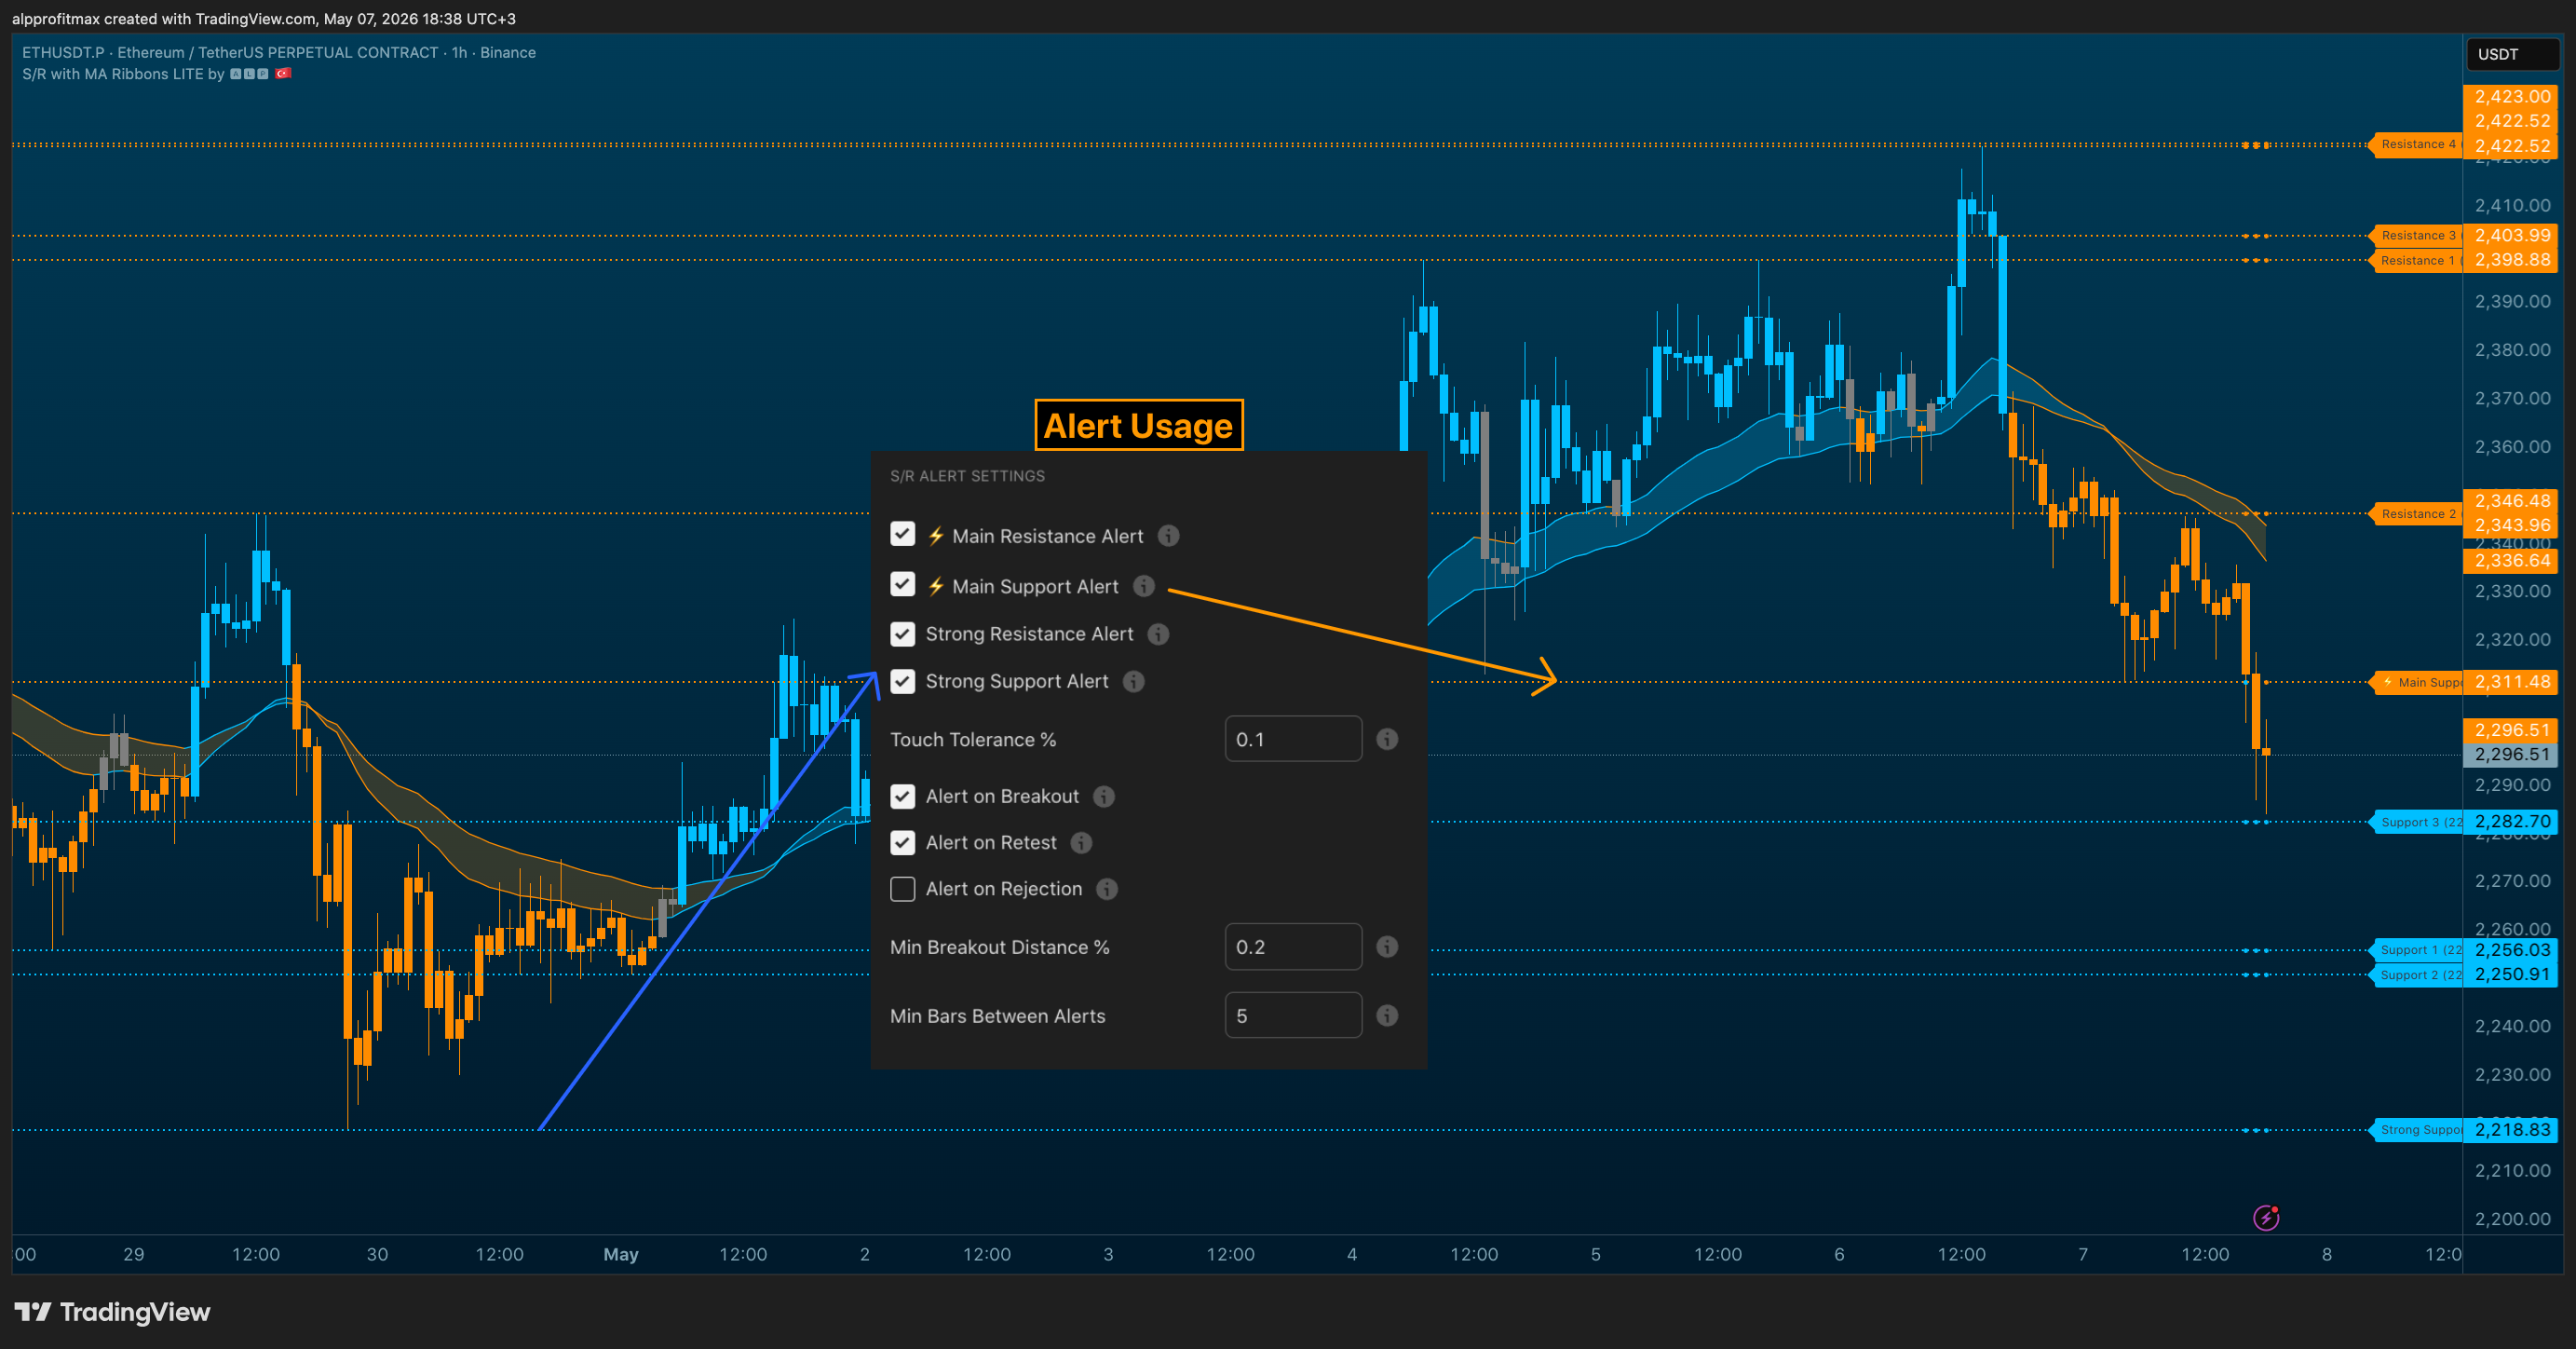Image resolution: width=2576 pixels, height=1349 pixels.
Task: Click info icon for Min Bars Between Alerts
Action: [1387, 1015]
